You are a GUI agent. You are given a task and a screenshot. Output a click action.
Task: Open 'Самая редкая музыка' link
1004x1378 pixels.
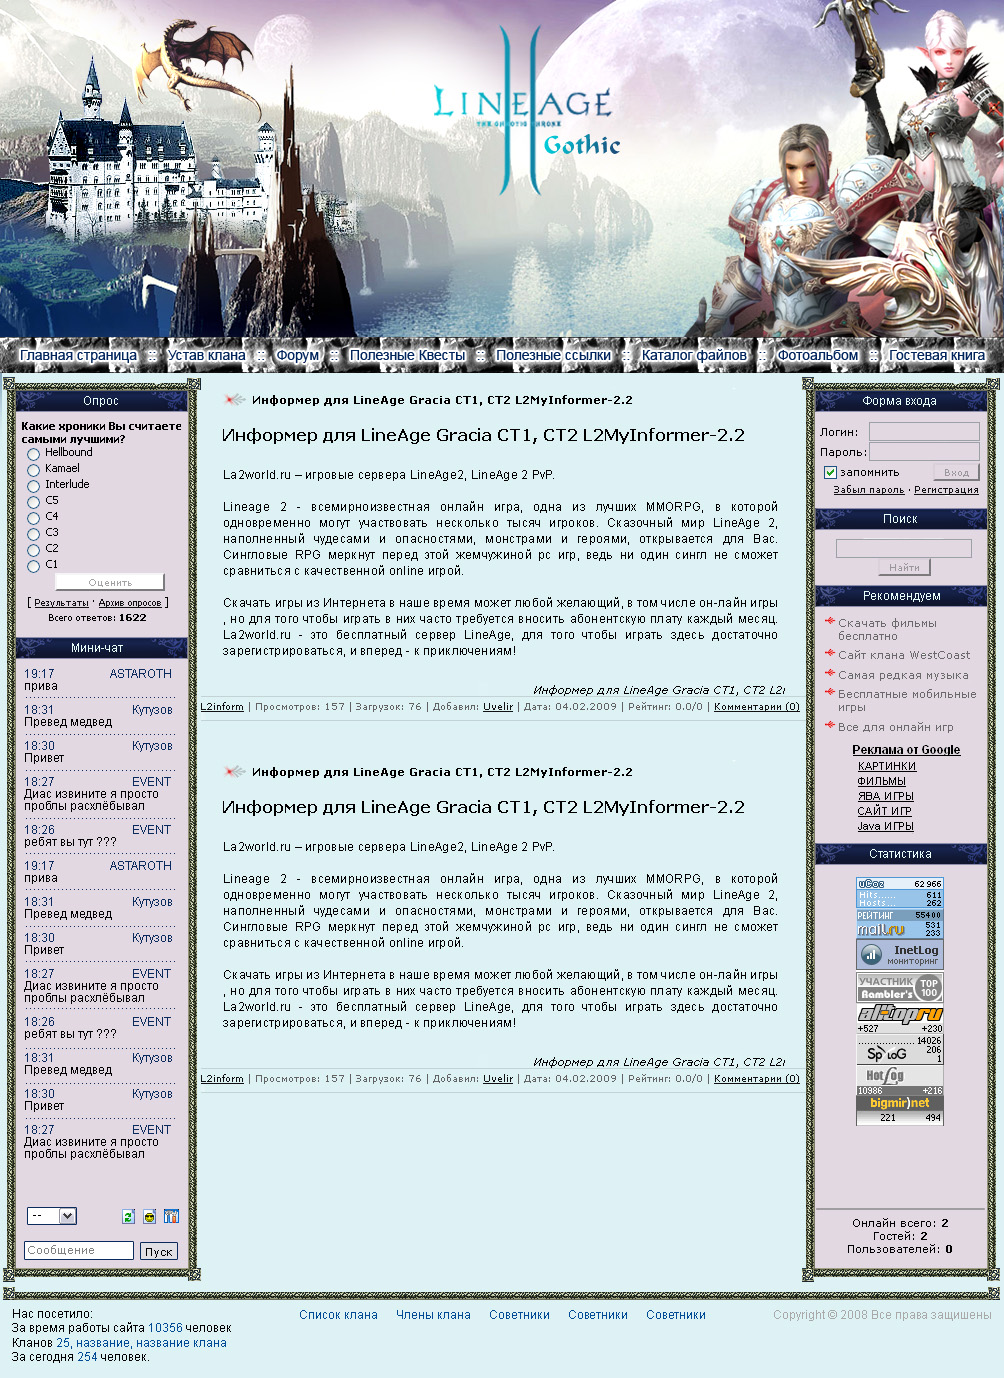click(903, 675)
